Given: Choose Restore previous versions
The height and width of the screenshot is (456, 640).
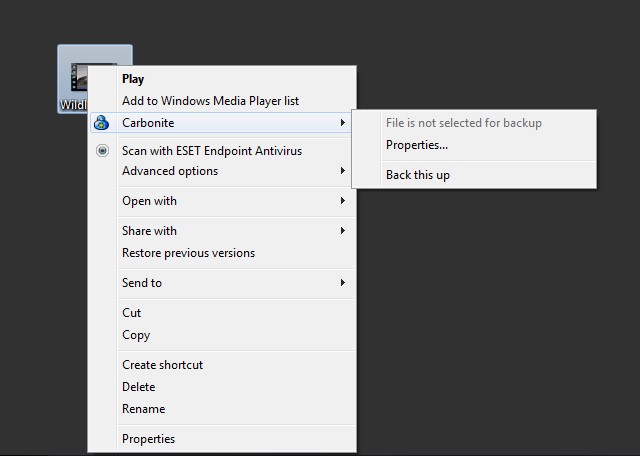Looking at the screenshot, I should (x=188, y=253).
